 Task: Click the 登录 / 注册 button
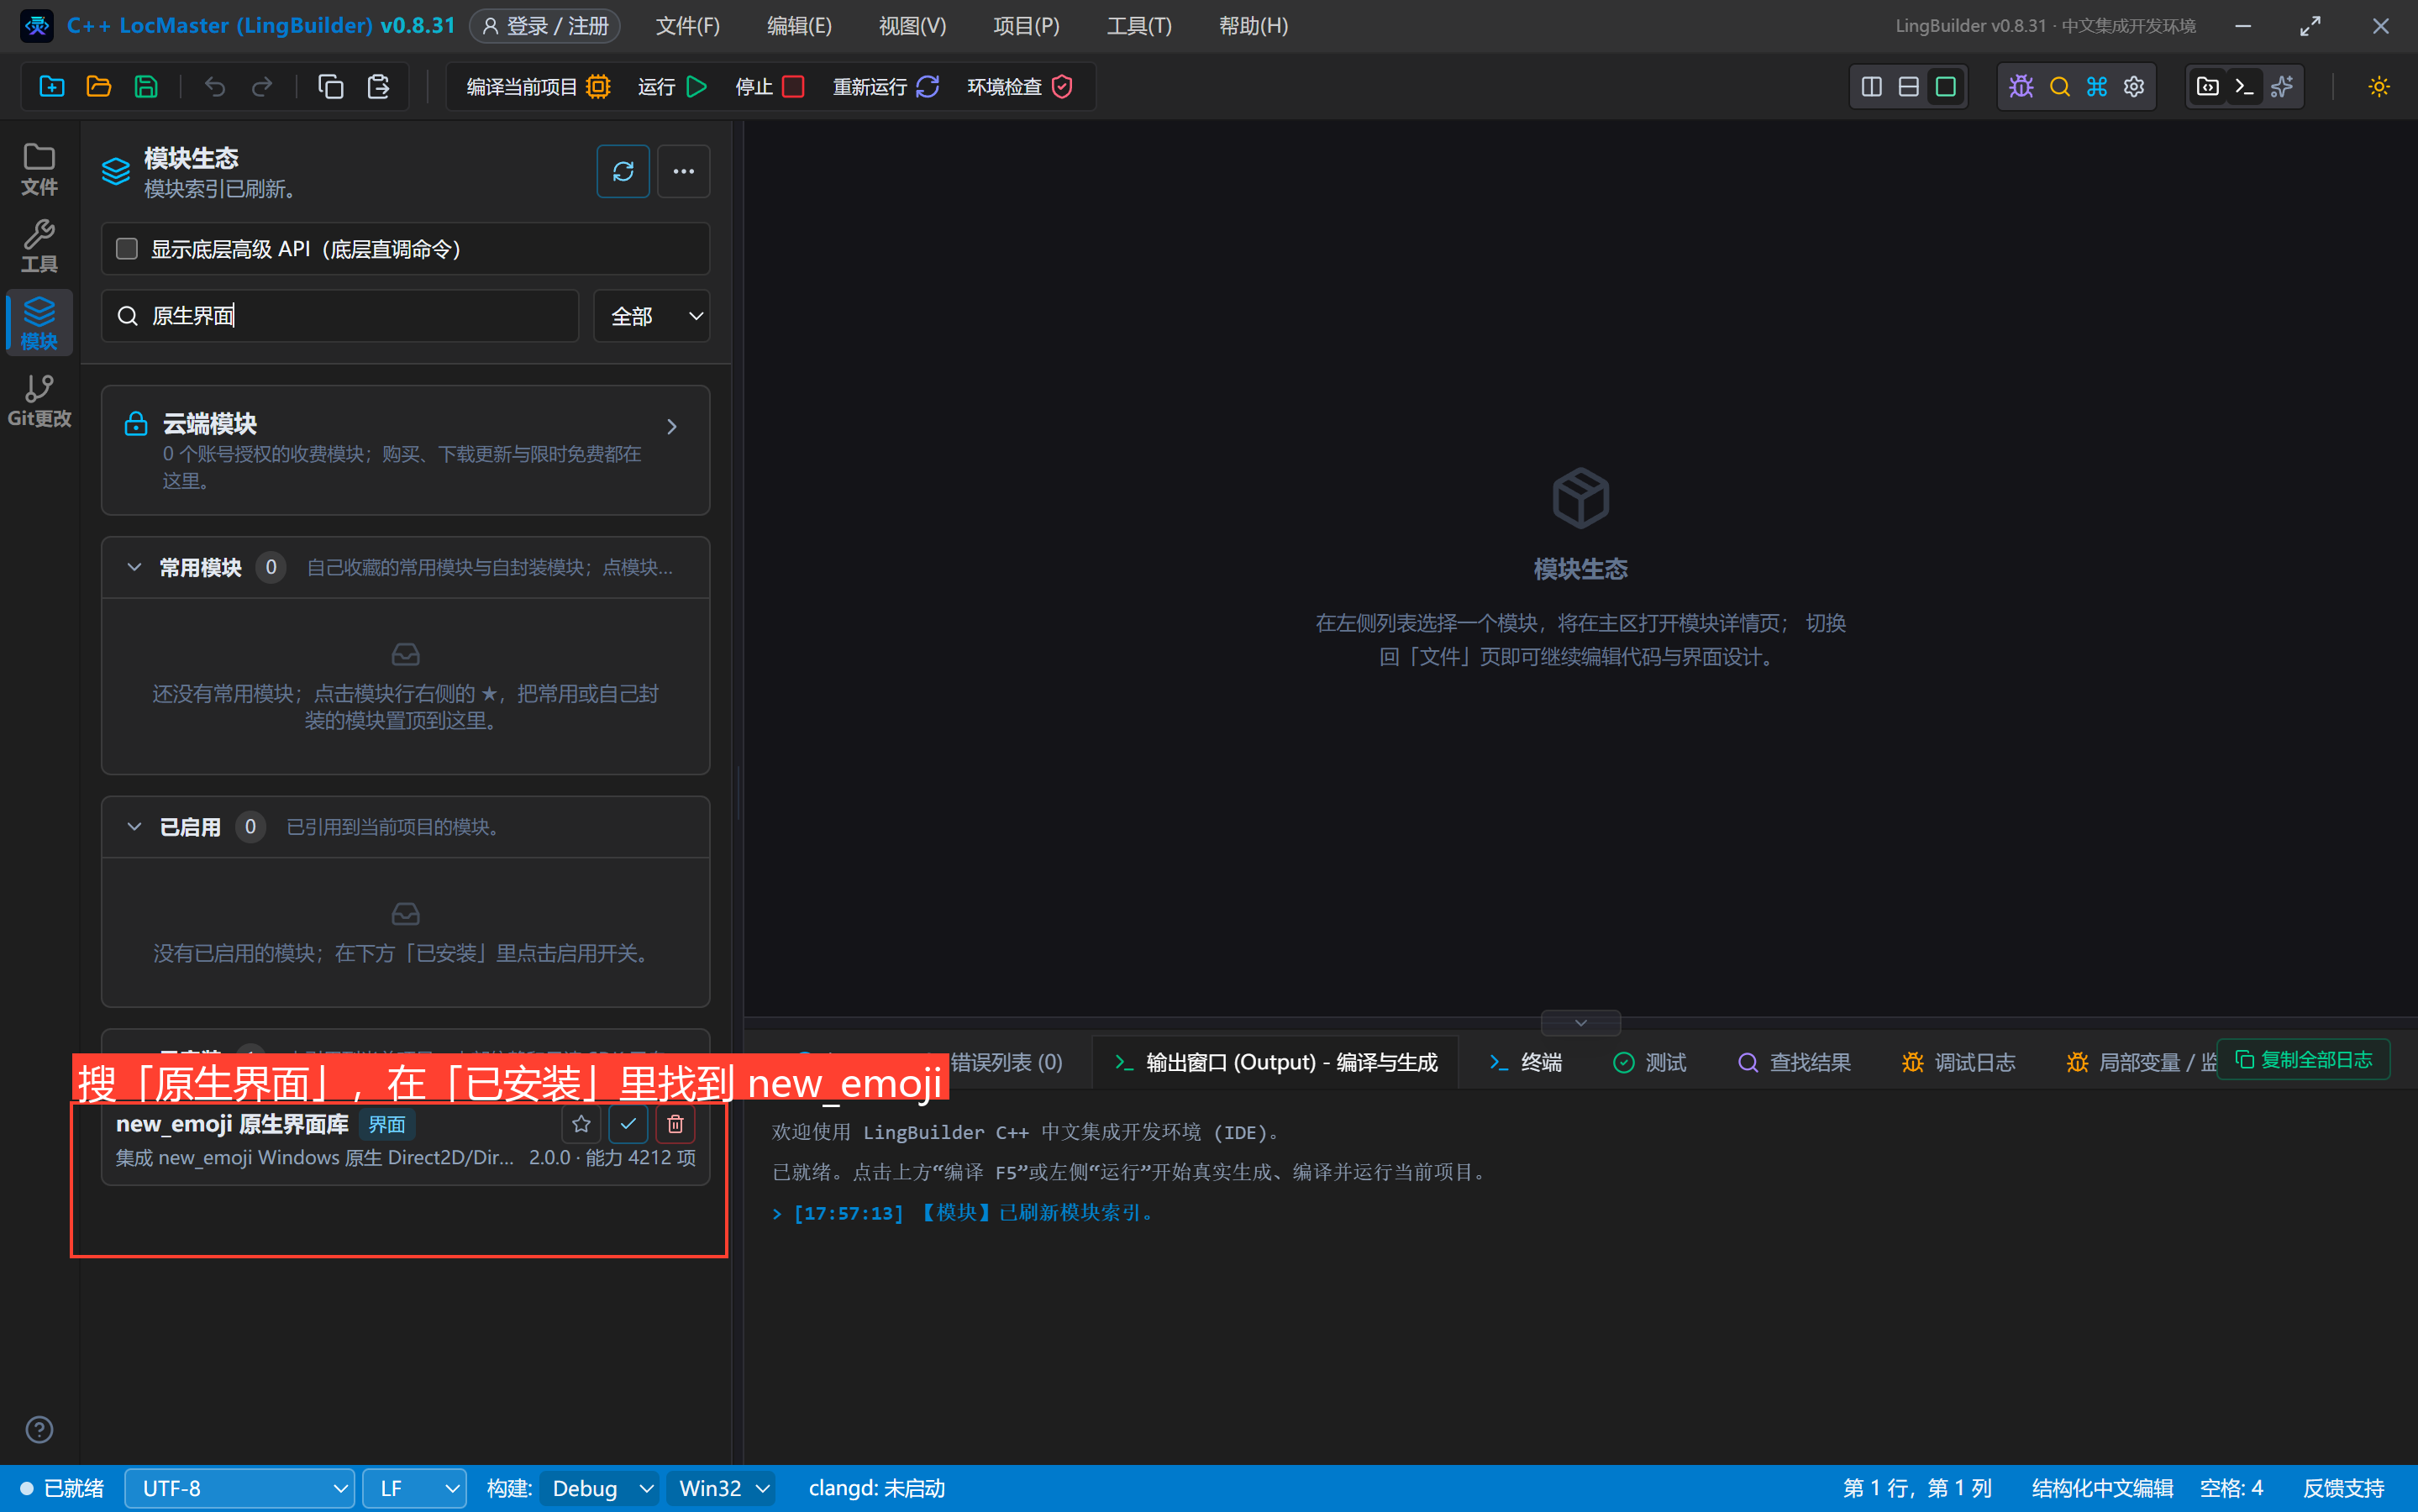pyautogui.click(x=545, y=26)
